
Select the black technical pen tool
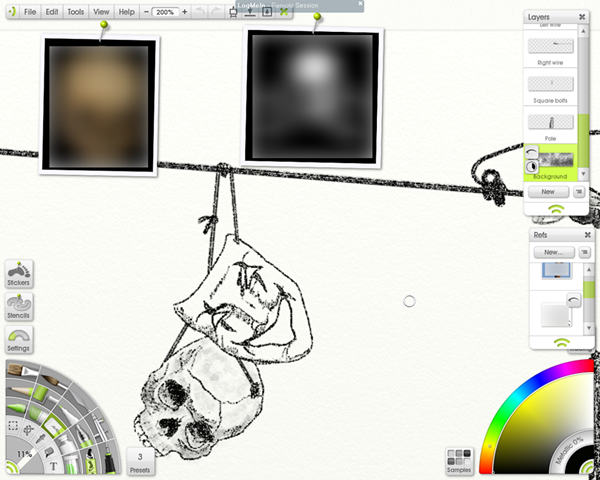point(110,460)
